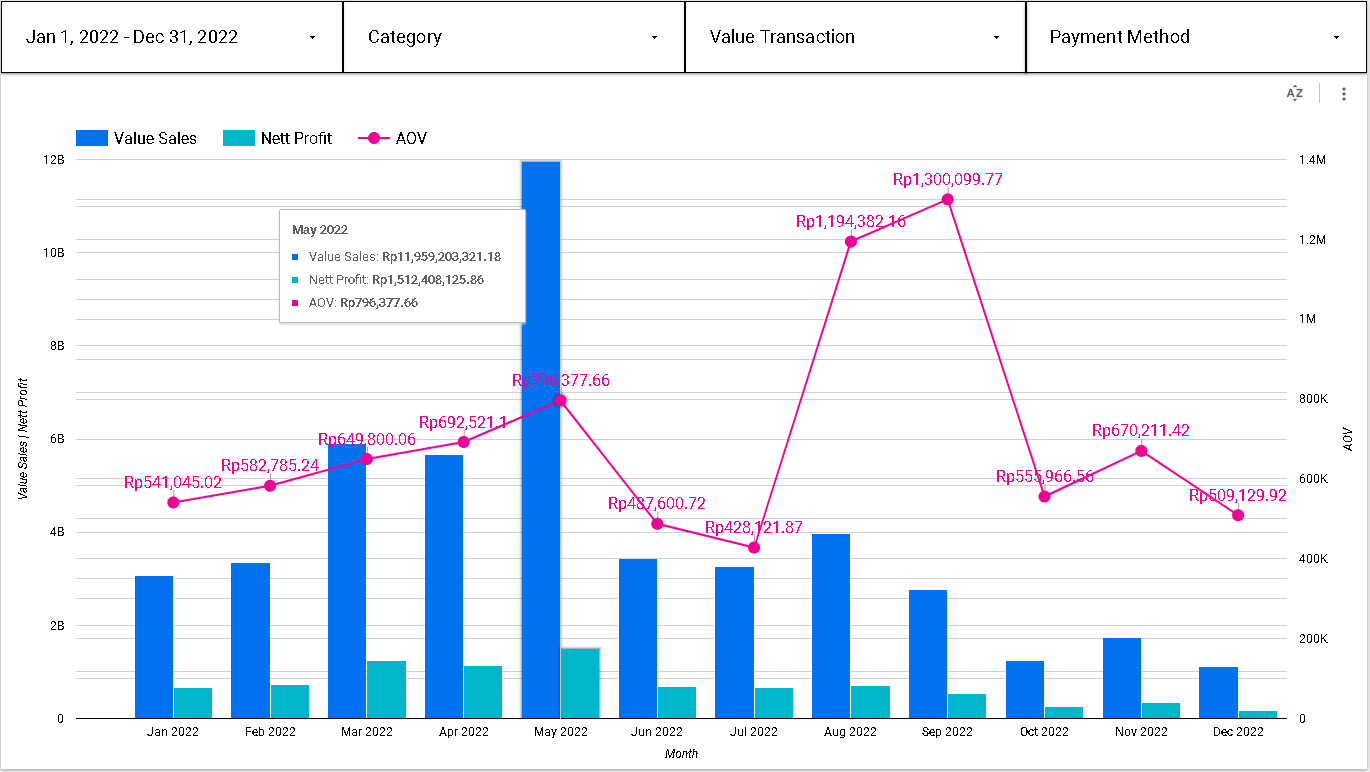Click the Nov 2022 Value Sales bar
This screenshot has width=1370, height=772.
tap(1121, 677)
